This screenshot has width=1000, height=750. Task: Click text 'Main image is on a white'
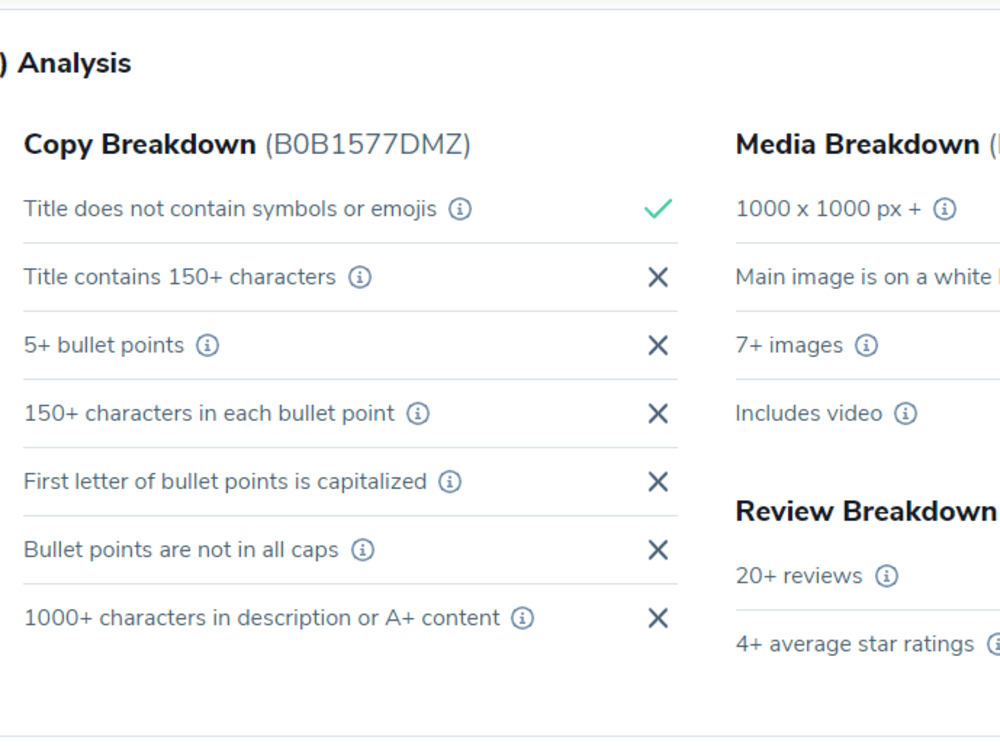click(x=864, y=277)
